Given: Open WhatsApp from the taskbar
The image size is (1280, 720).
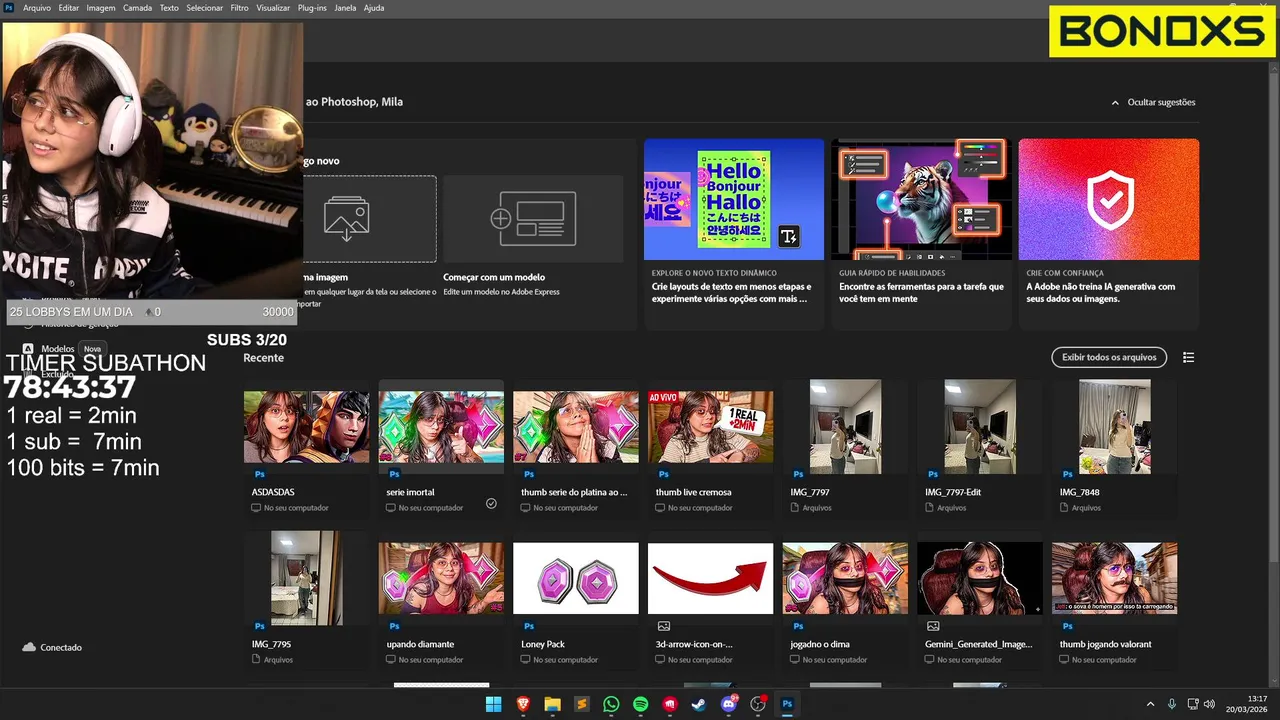Looking at the screenshot, I should click(611, 704).
